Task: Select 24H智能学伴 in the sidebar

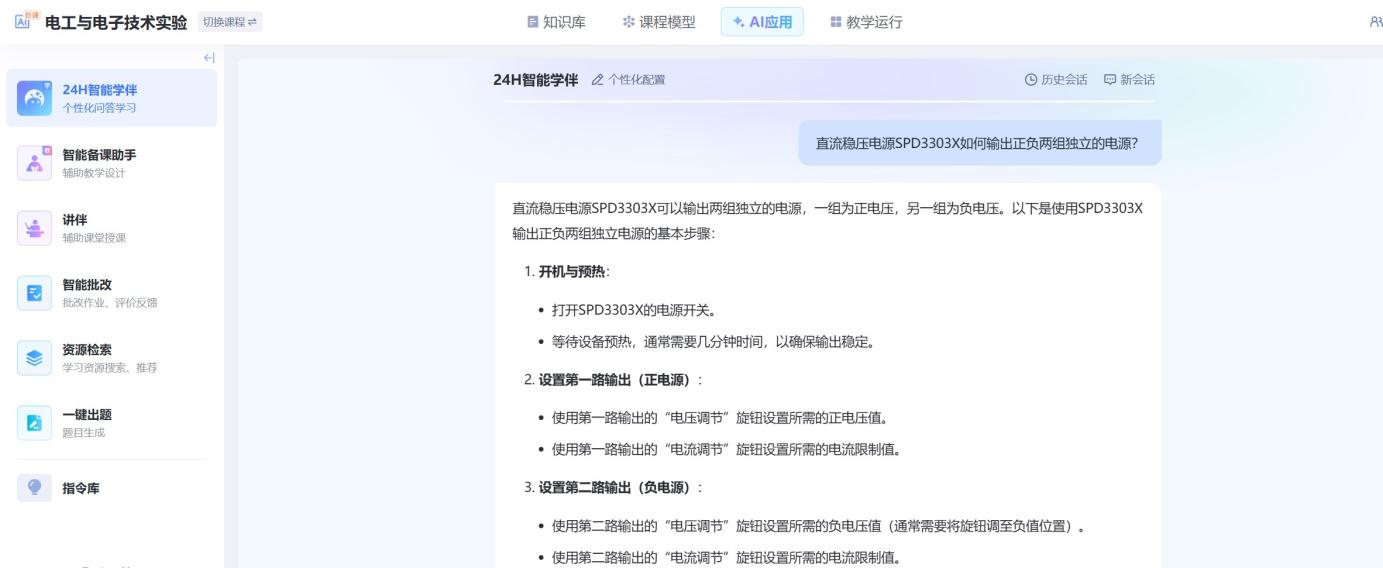Action: point(111,98)
